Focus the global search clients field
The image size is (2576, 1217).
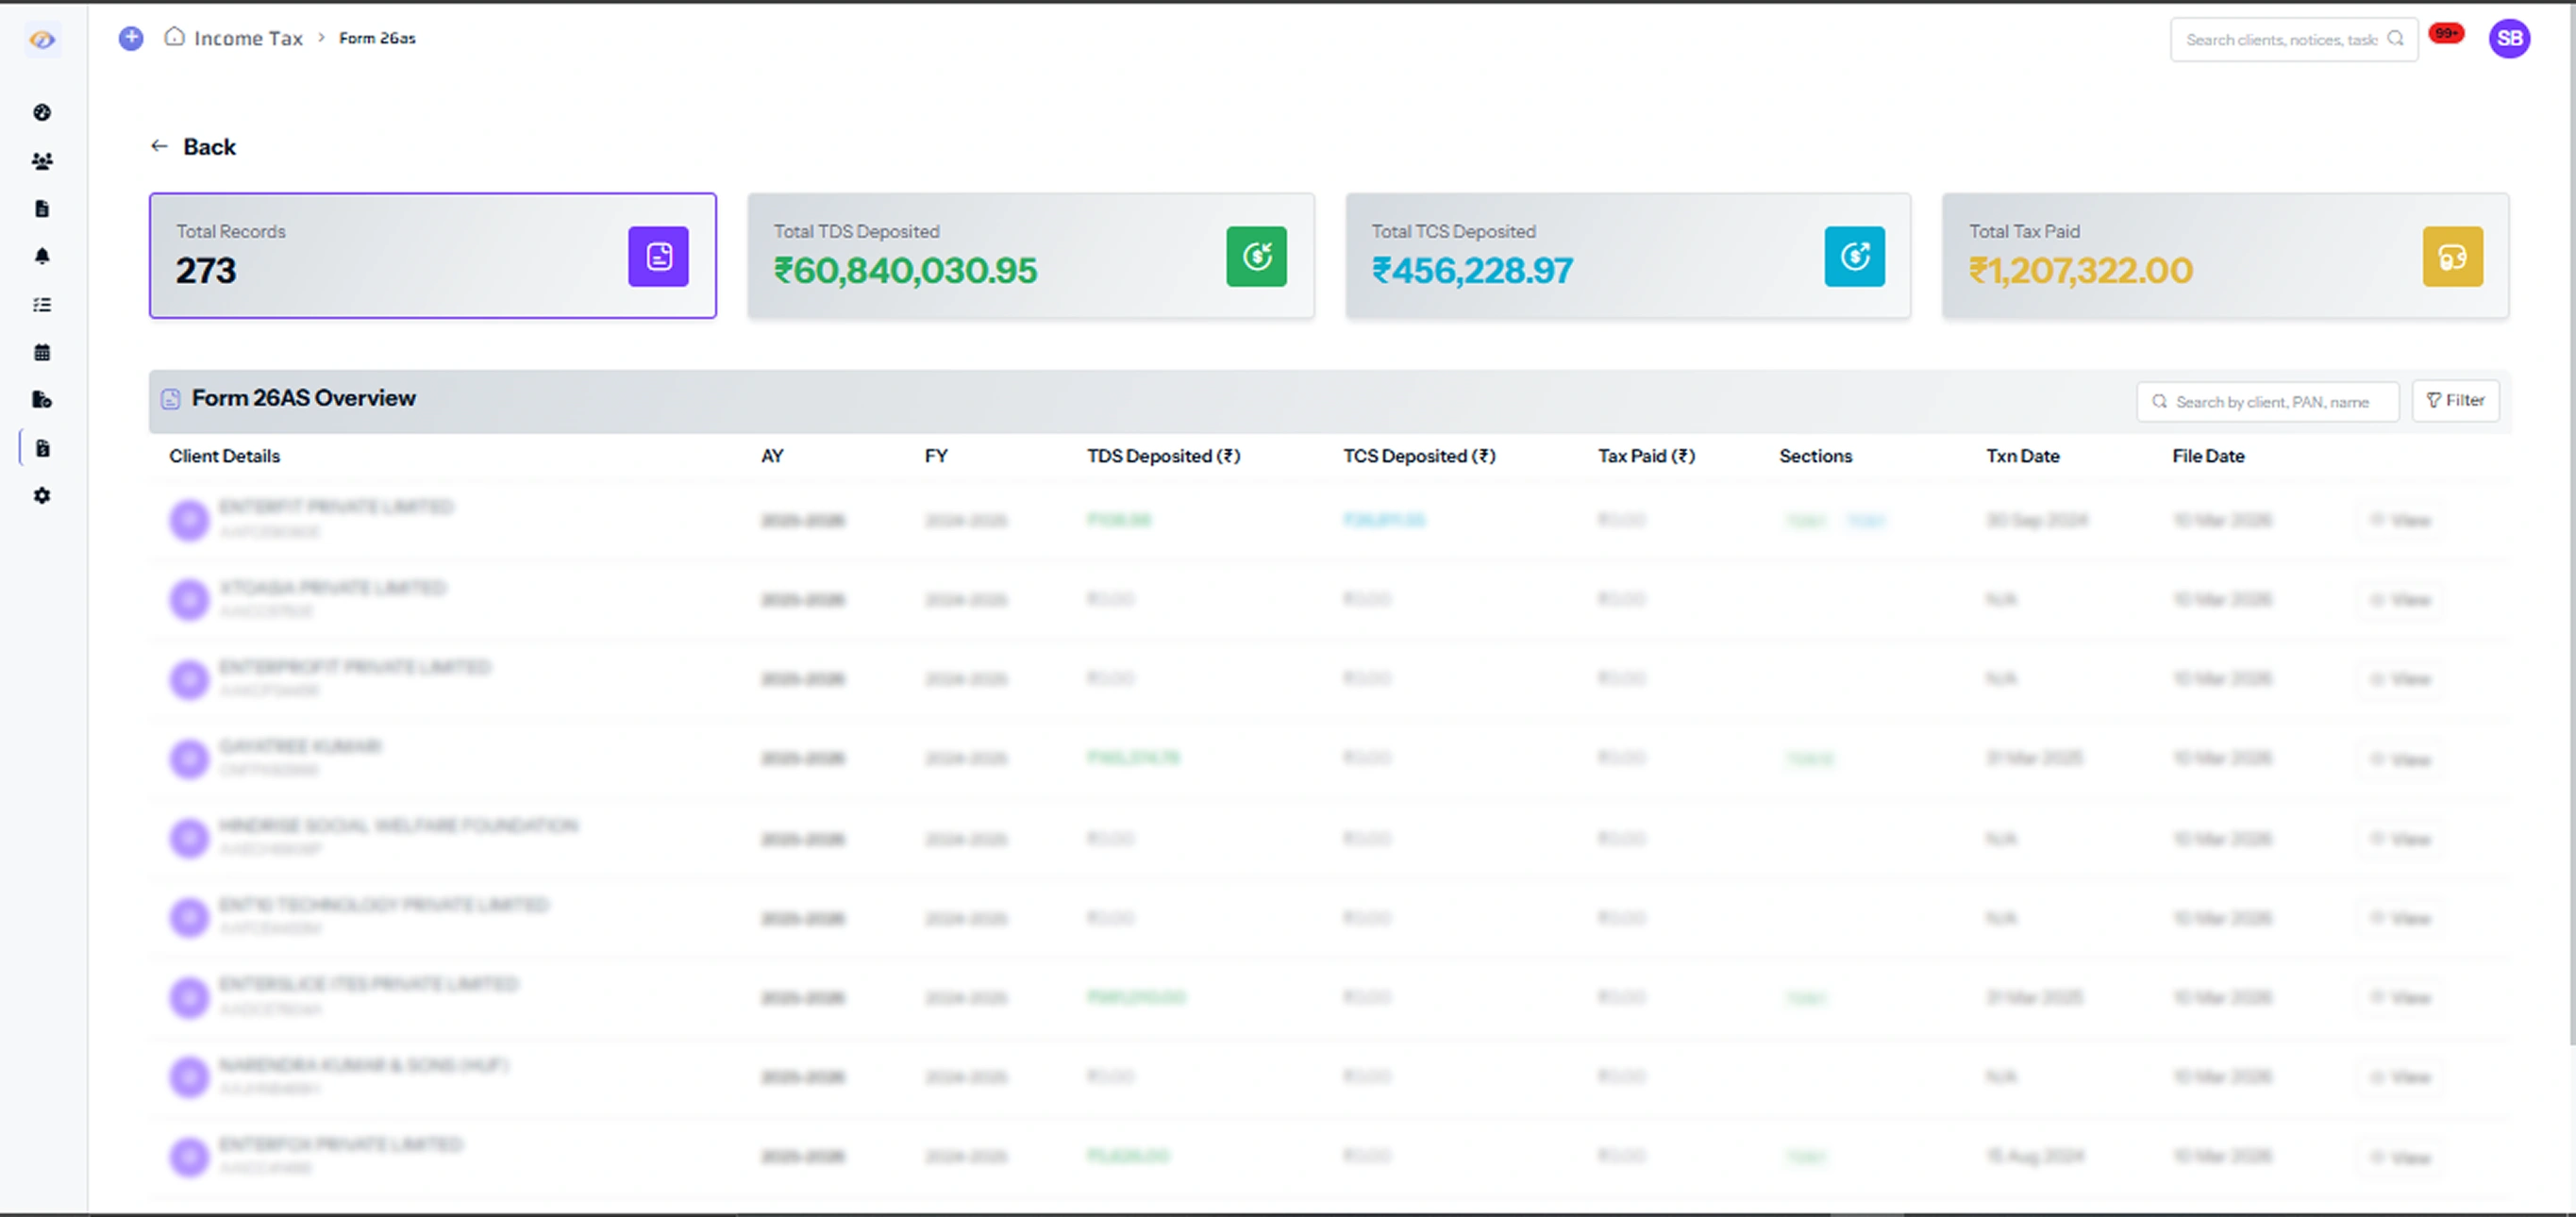coord(2280,40)
